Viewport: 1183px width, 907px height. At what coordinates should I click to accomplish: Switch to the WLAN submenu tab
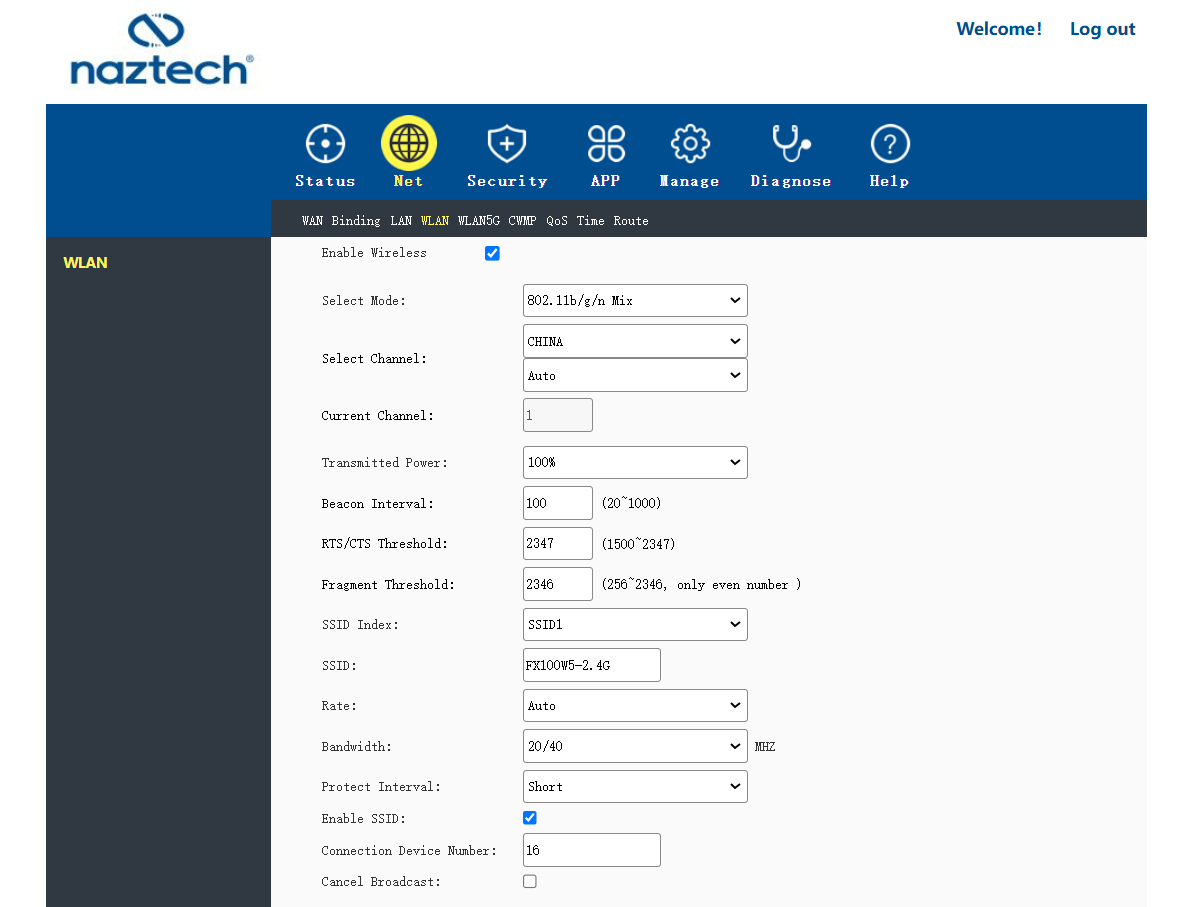tap(435, 221)
